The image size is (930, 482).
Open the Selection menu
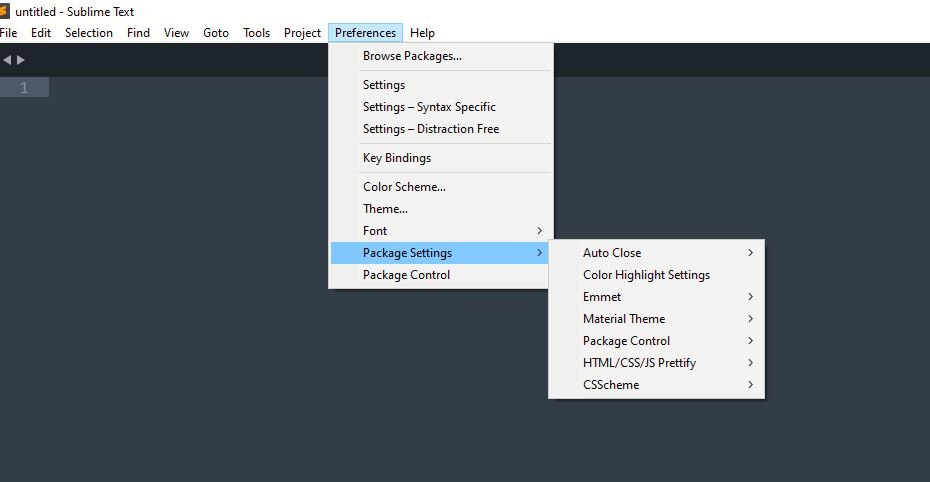click(89, 33)
